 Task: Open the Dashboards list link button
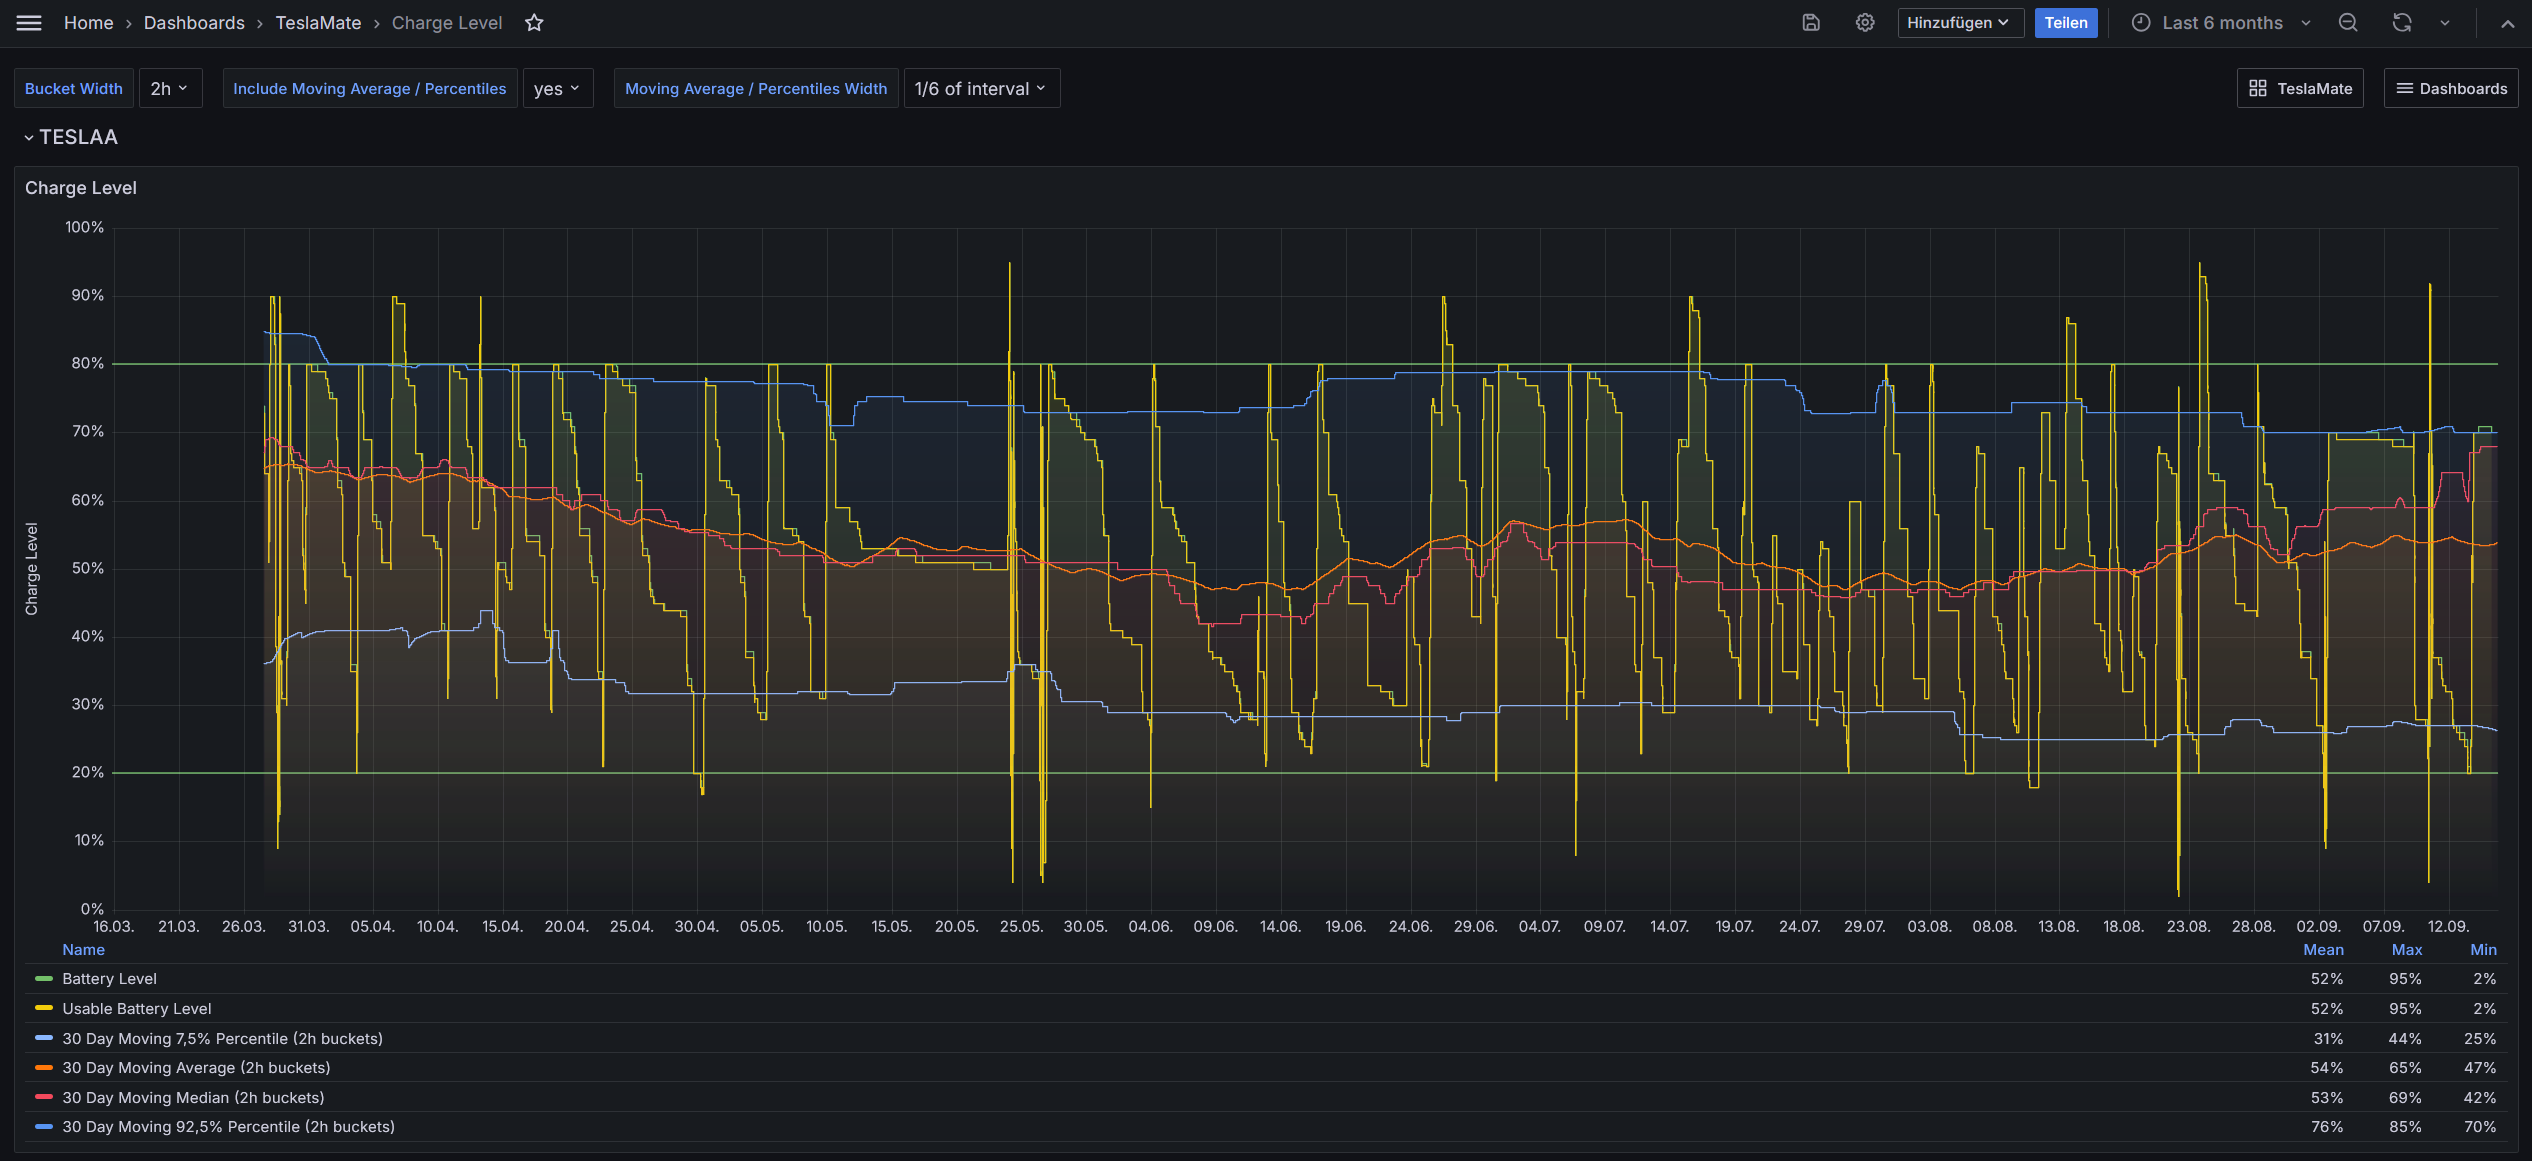(2451, 88)
